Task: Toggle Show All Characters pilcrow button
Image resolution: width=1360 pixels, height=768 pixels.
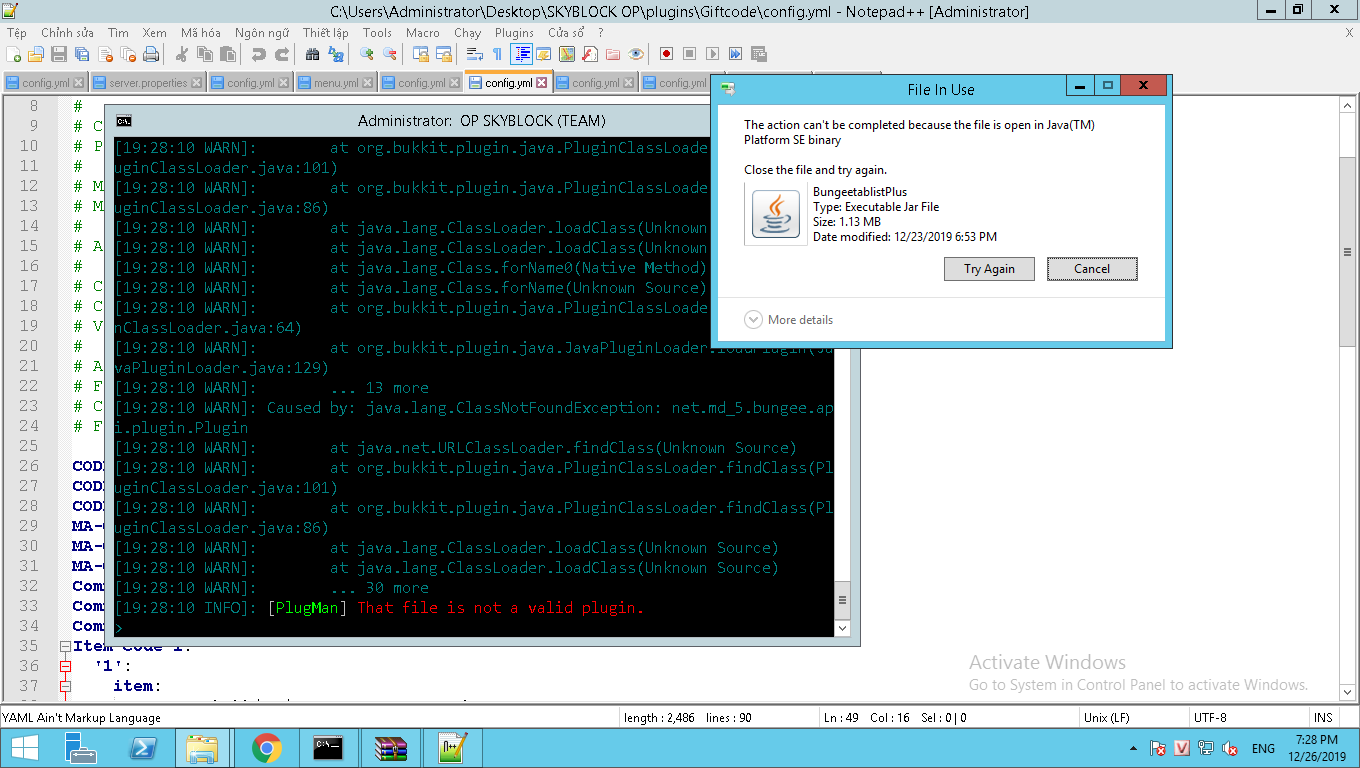Action: 497,54
